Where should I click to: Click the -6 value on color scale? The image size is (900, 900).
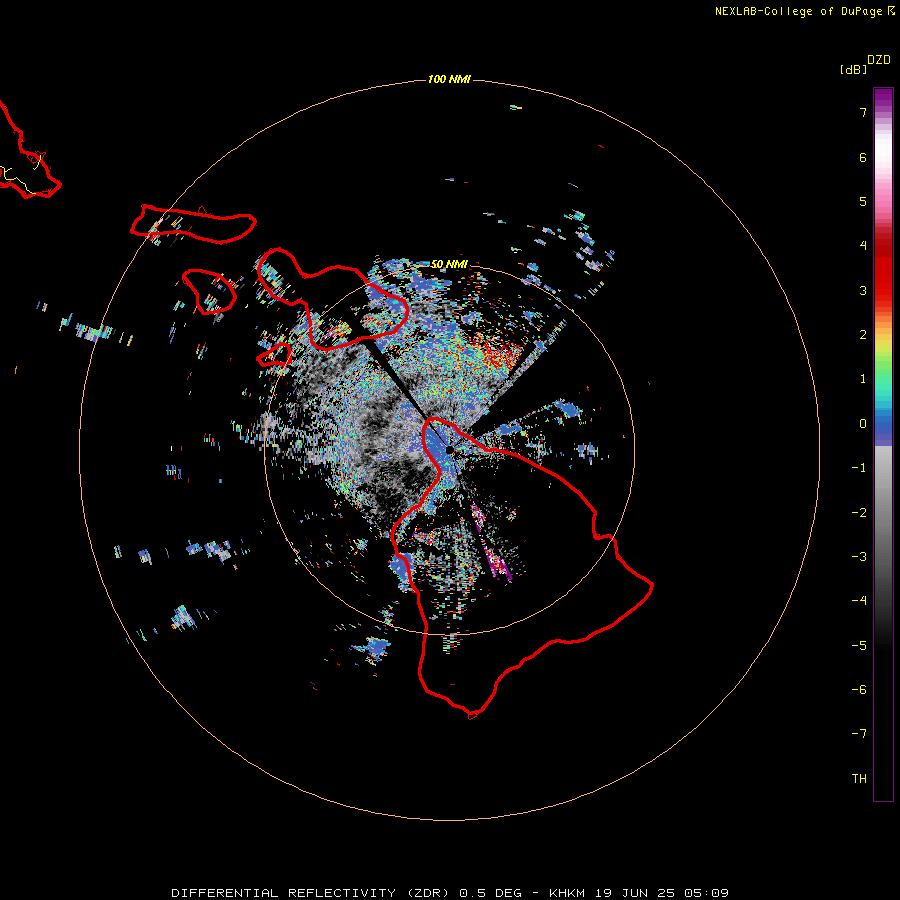point(859,690)
